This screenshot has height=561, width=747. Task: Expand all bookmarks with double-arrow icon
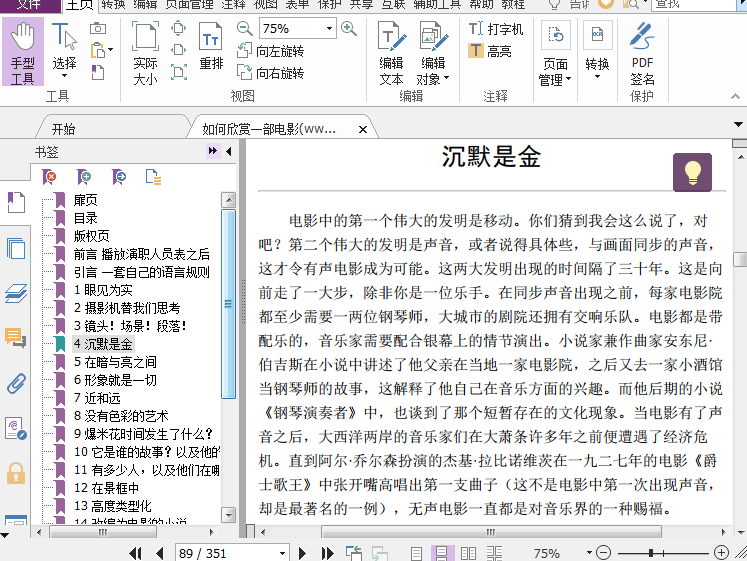tap(212, 151)
